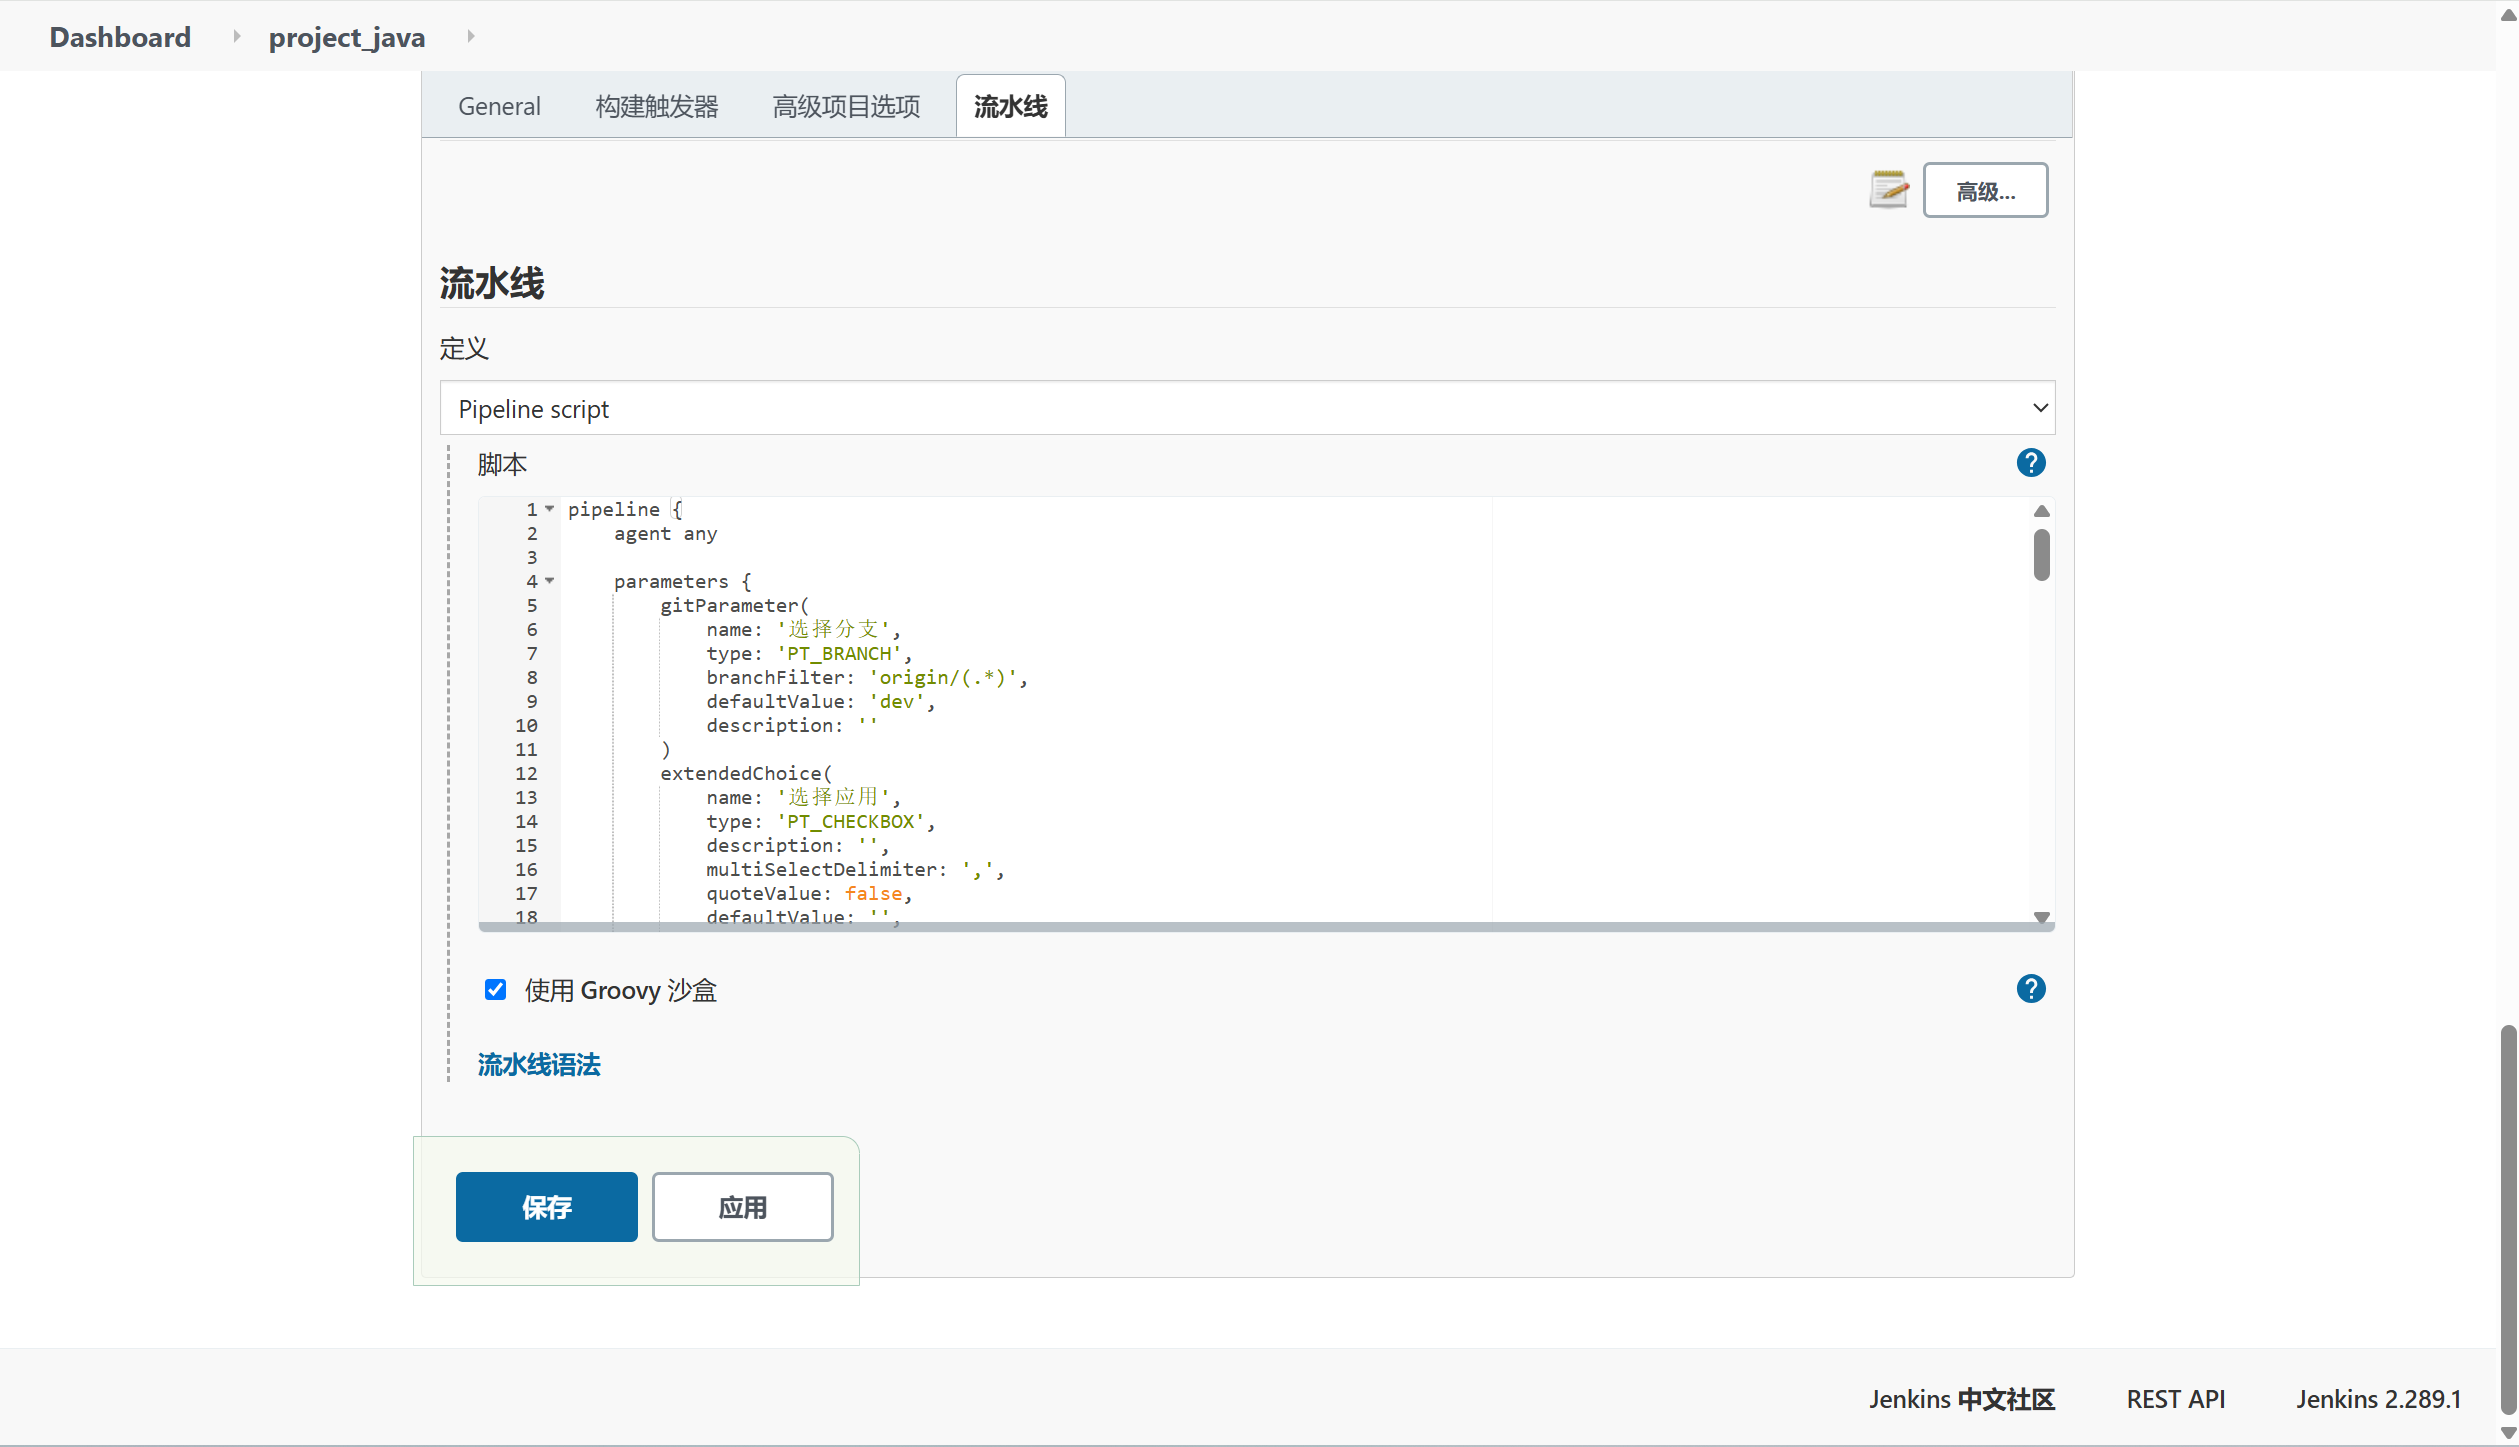
Task: Click breadcrumb arrow after project_java
Action: click(x=470, y=37)
